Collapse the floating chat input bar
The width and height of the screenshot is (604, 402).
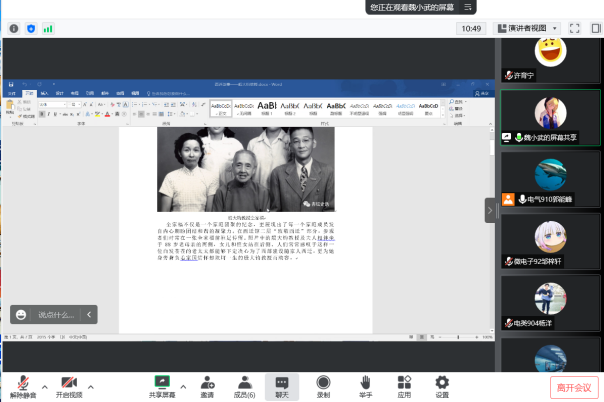pyautogui.click(x=89, y=315)
